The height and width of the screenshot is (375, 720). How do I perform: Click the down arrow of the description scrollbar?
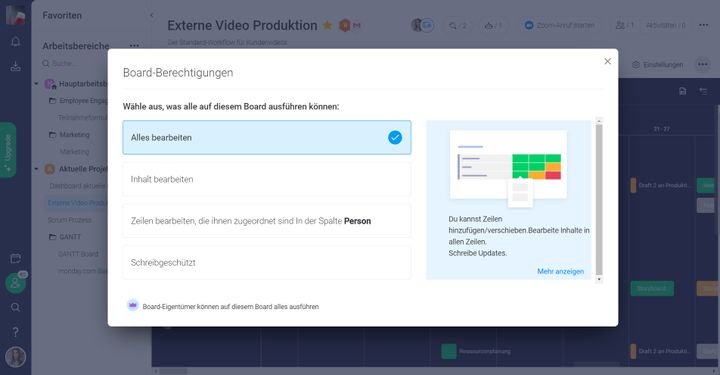599,279
